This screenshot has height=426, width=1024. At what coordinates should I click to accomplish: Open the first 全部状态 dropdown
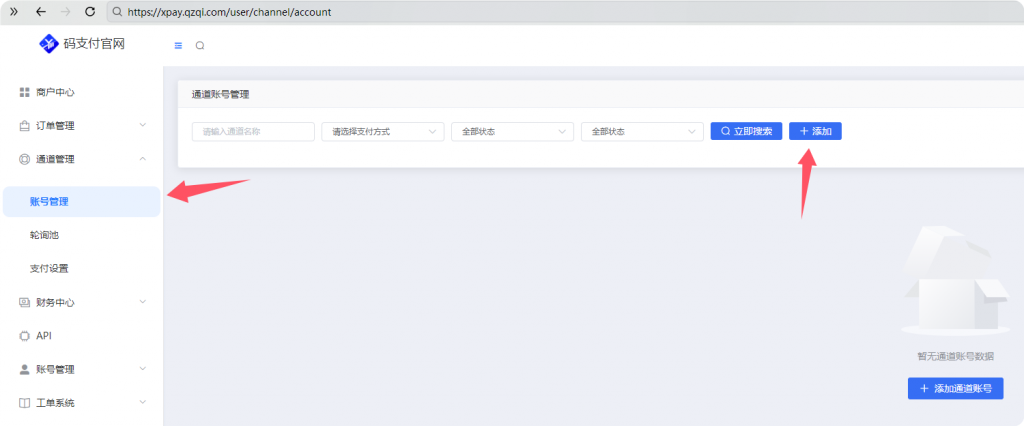pos(513,131)
